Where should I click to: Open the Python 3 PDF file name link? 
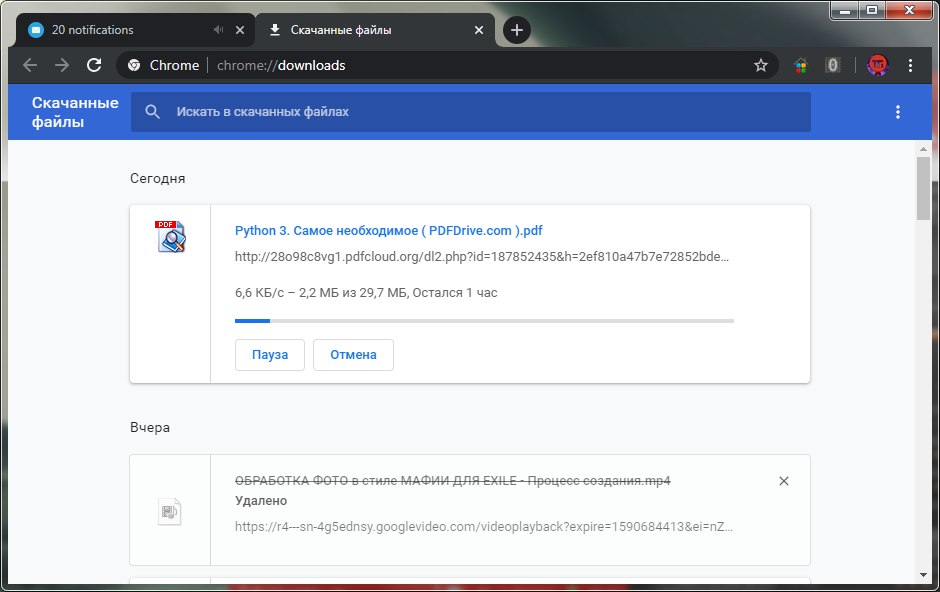[x=388, y=231]
